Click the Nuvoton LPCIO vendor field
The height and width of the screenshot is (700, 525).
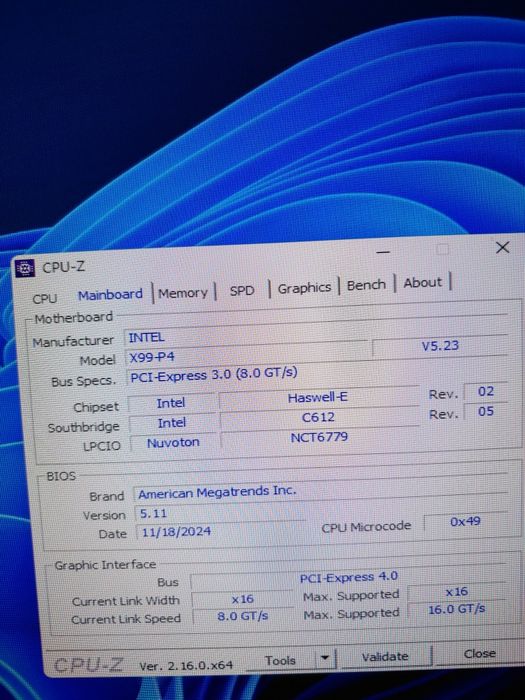pos(173,443)
